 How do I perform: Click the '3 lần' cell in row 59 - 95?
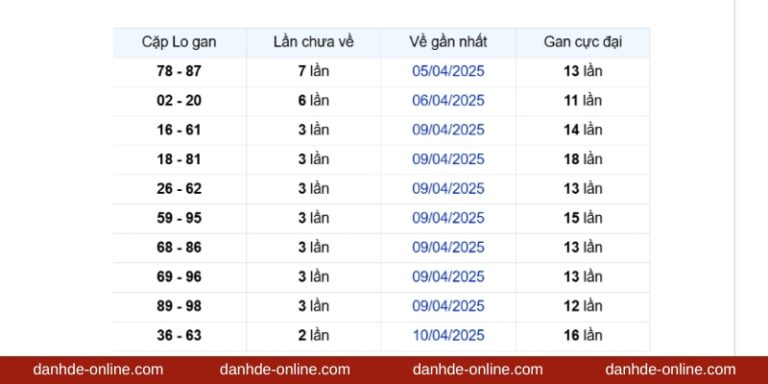click(x=313, y=218)
